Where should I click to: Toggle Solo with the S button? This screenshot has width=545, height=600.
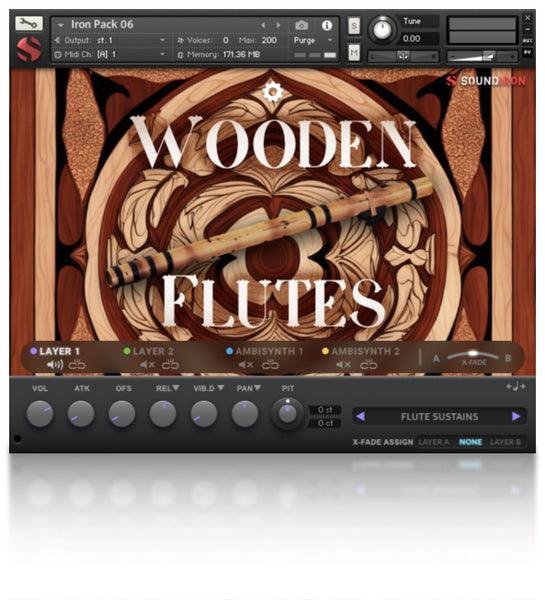(354, 26)
